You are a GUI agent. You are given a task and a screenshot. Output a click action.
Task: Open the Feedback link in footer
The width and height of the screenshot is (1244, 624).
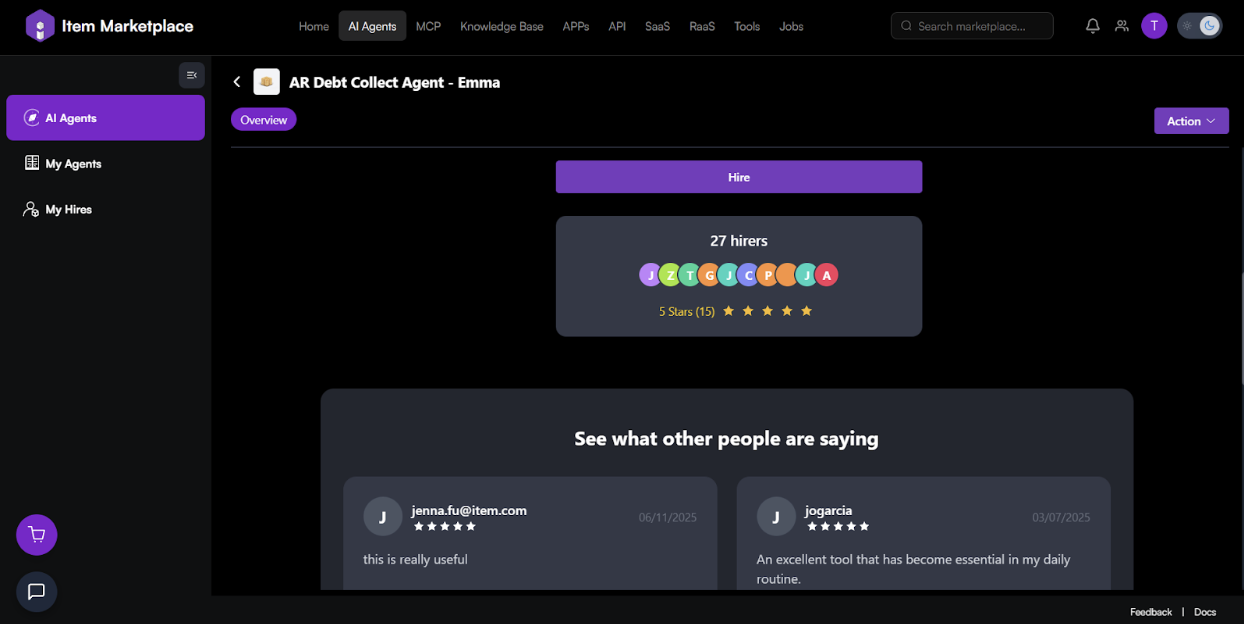tap(1150, 612)
